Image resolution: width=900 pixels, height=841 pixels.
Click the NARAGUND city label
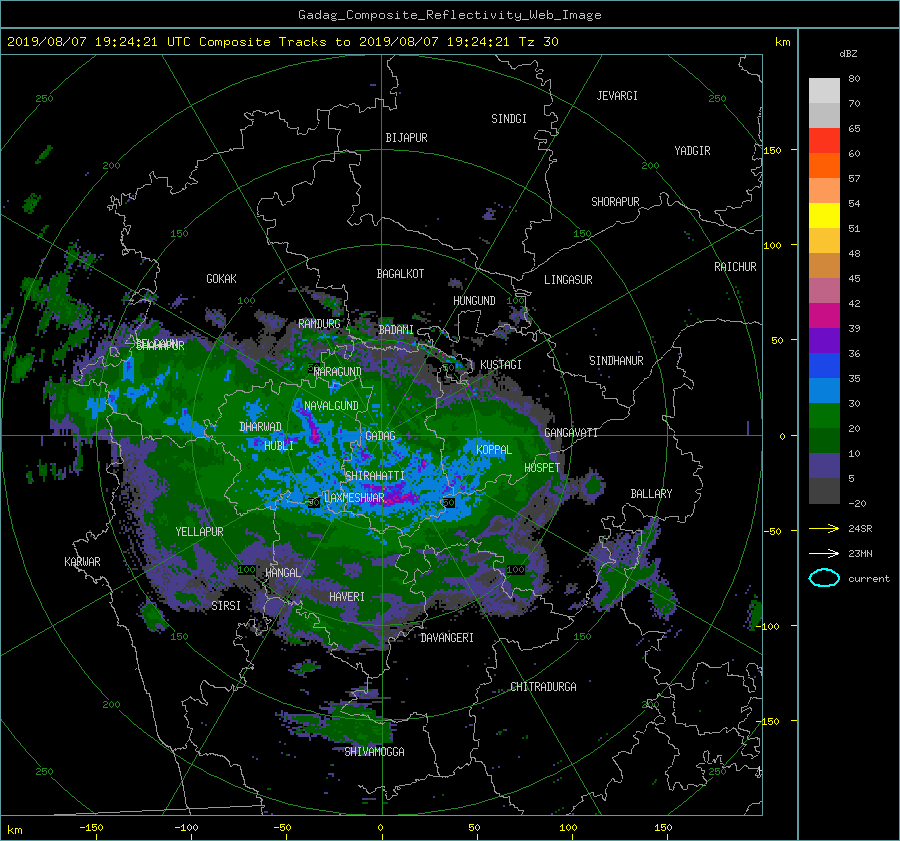pos(338,372)
